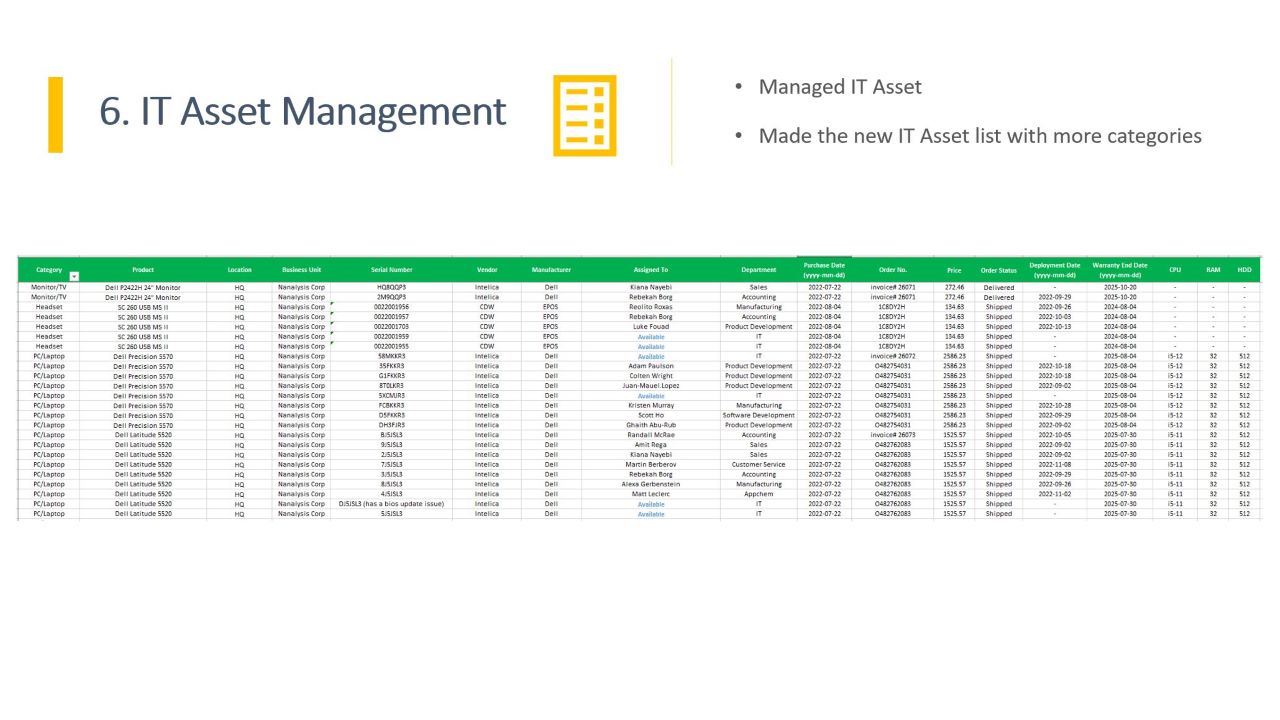This screenshot has width=1280, height=720.
Task: Select department cell 'Software Development'
Action: pyautogui.click(x=759, y=415)
